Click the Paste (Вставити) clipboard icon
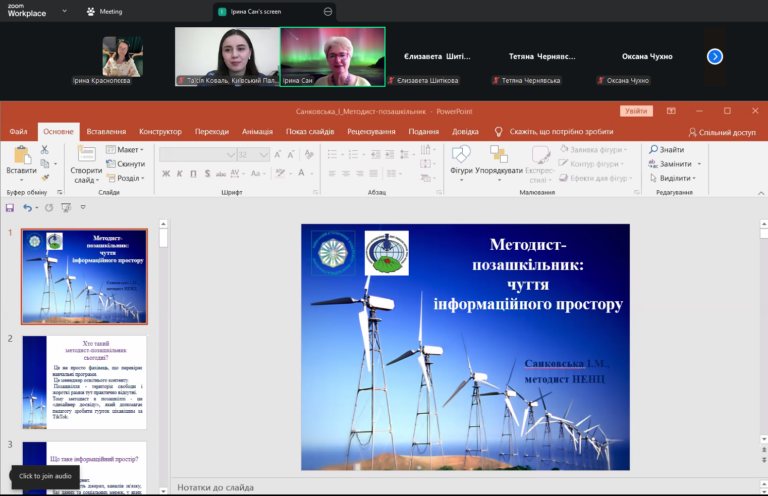This screenshot has height=496, width=768. tap(21, 156)
